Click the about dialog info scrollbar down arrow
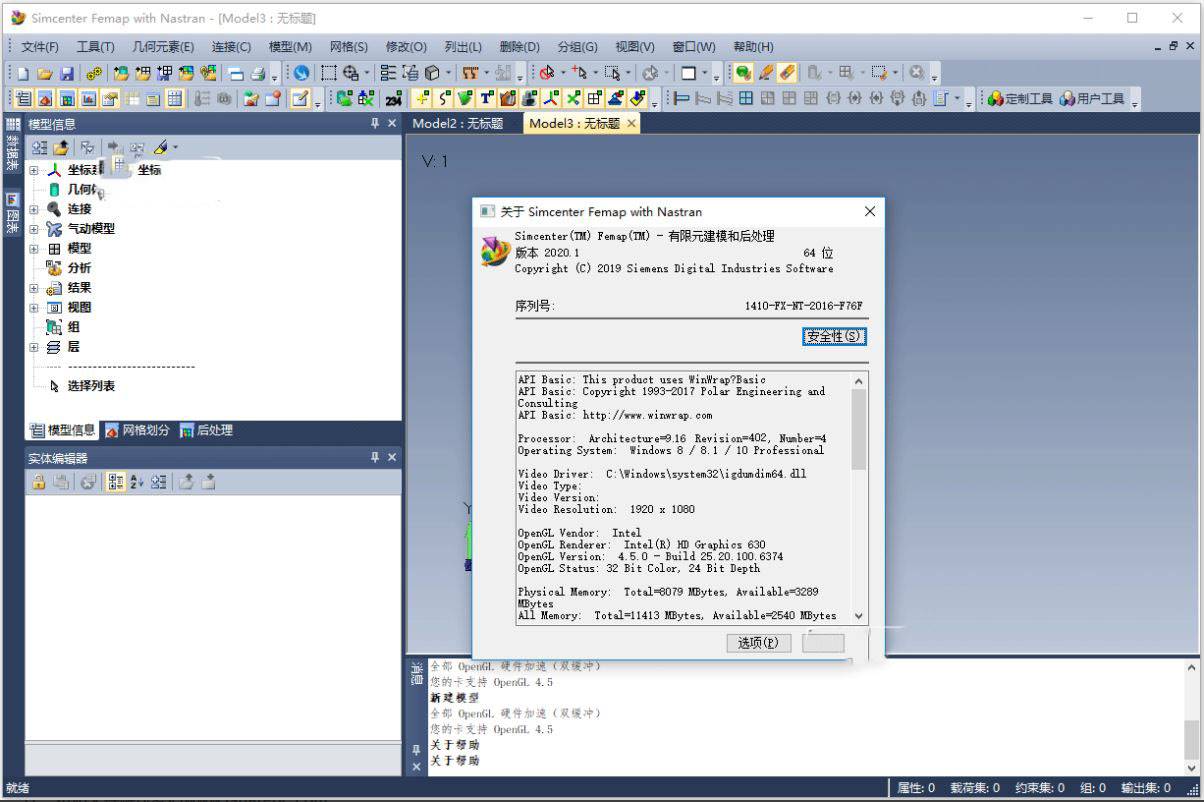The height and width of the screenshot is (802, 1204). point(859,616)
